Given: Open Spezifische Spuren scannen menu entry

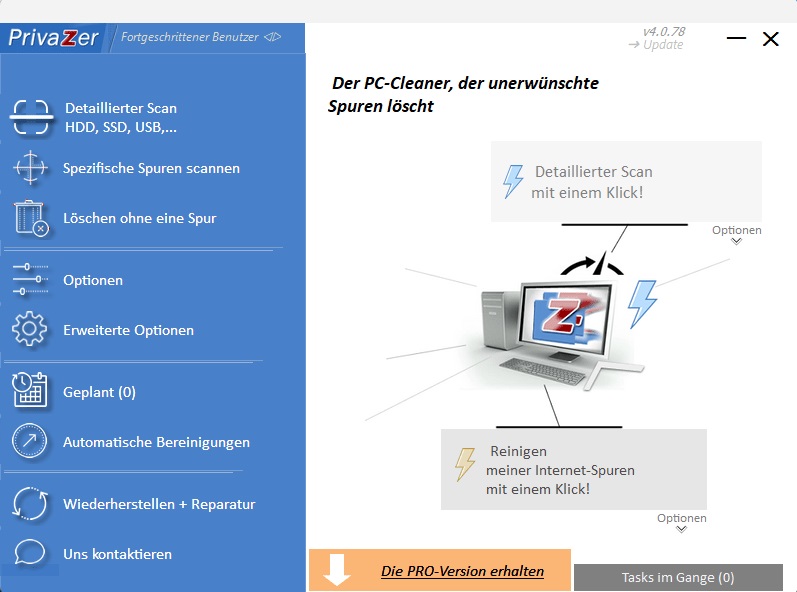Looking at the screenshot, I should [151, 168].
